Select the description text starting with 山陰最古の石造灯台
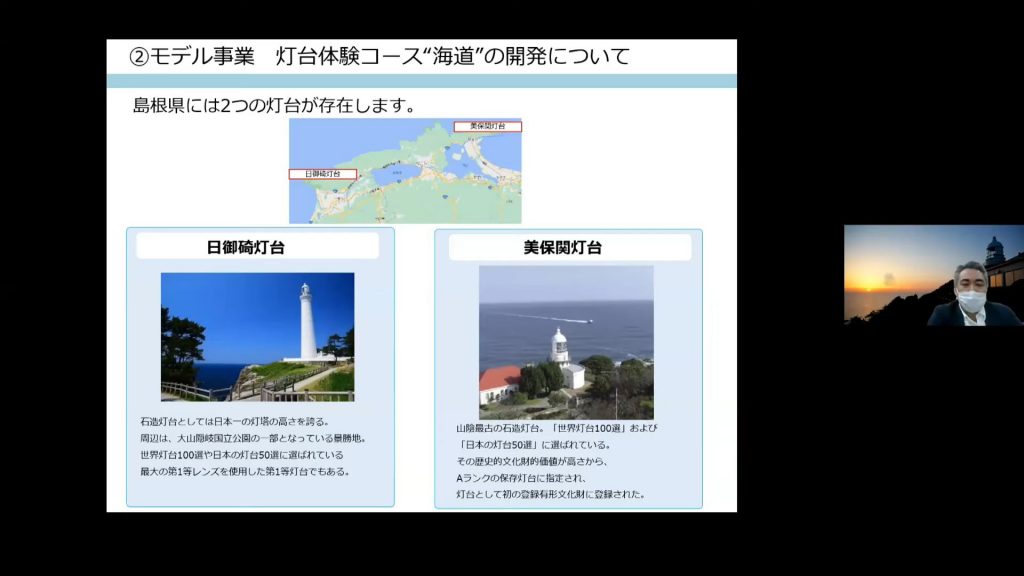This screenshot has height=576, width=1024. point(557,461)
